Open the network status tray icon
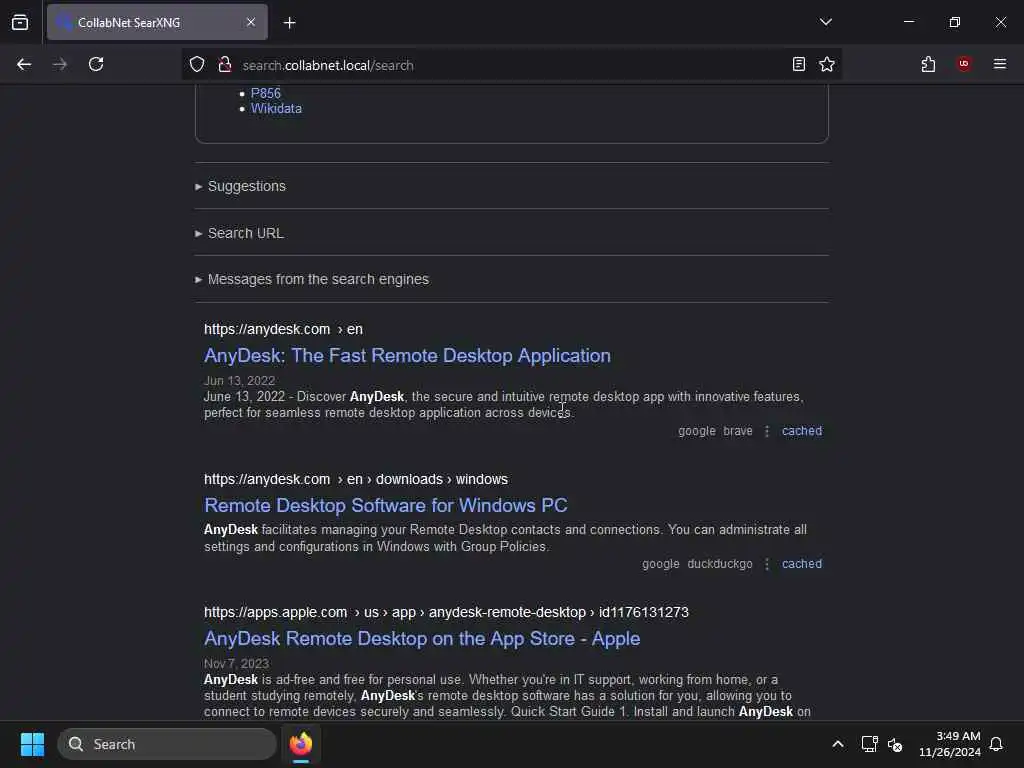1024x768 pixels. (870, 744)
